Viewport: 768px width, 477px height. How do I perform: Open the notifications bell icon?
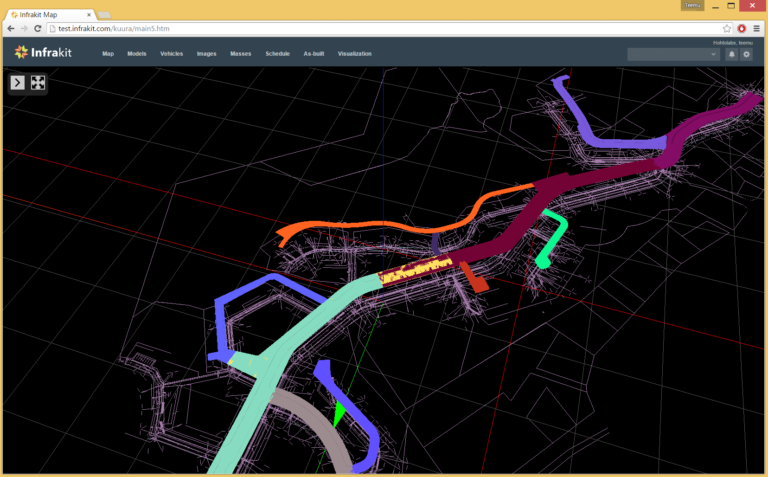(731, 54)
